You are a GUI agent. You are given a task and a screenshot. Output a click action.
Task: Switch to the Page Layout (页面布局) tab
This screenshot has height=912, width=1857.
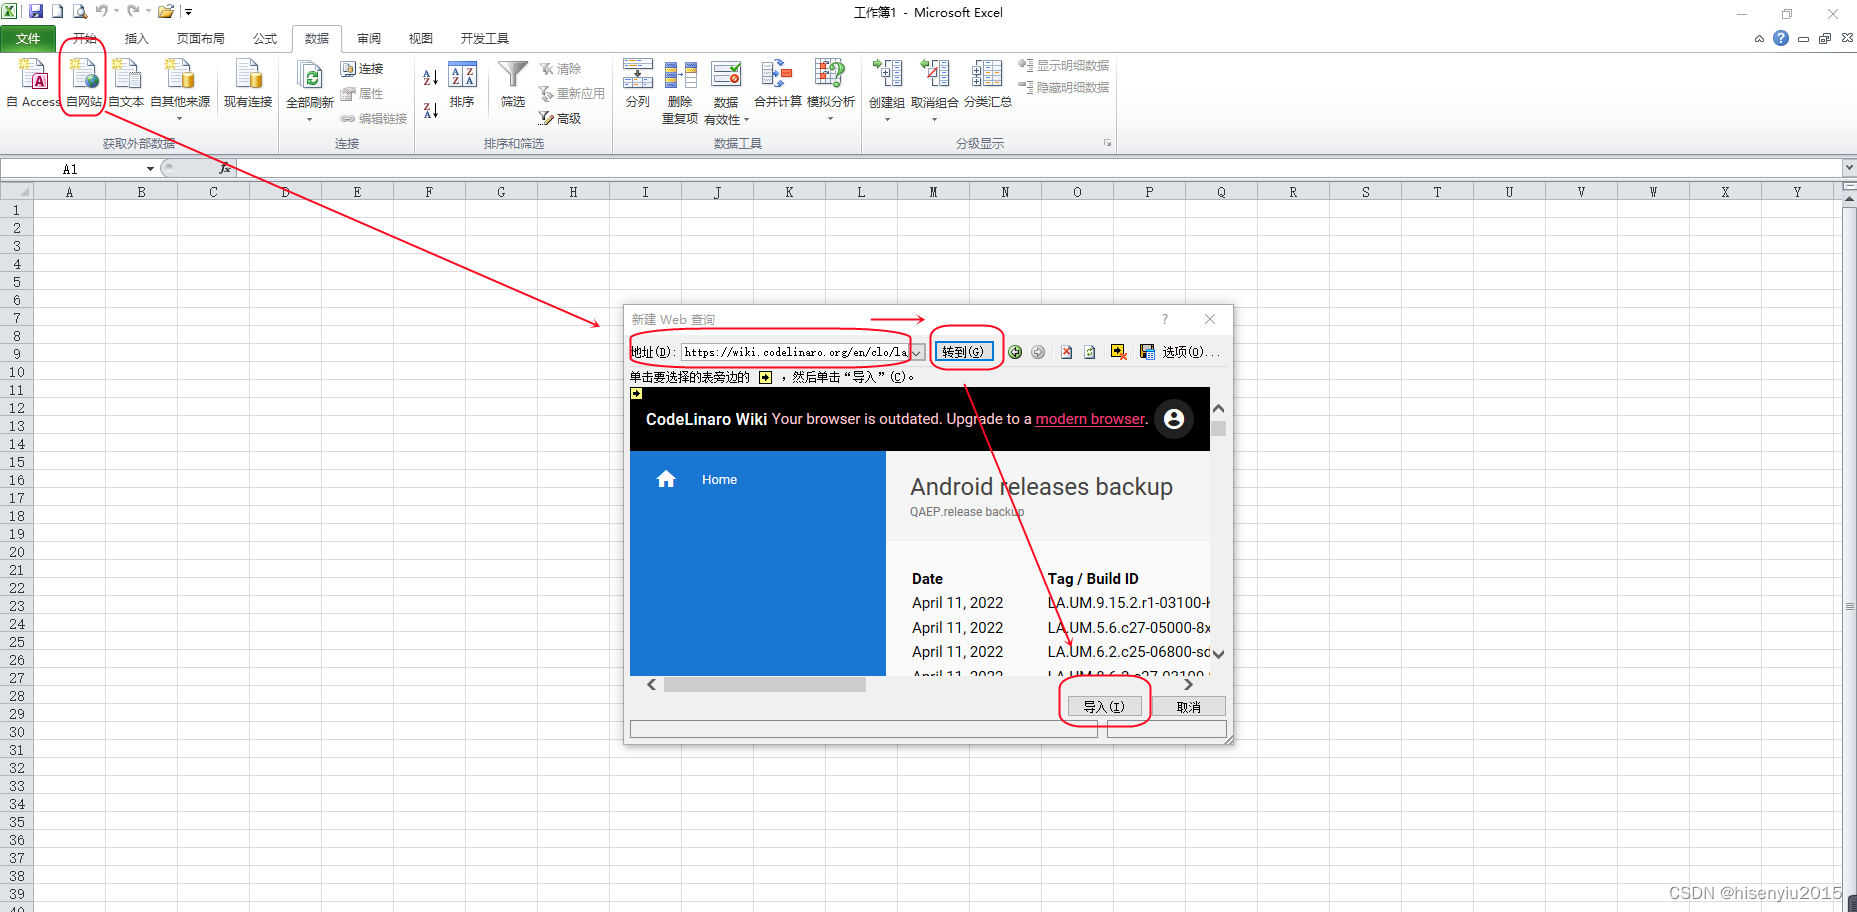[201, 39]
